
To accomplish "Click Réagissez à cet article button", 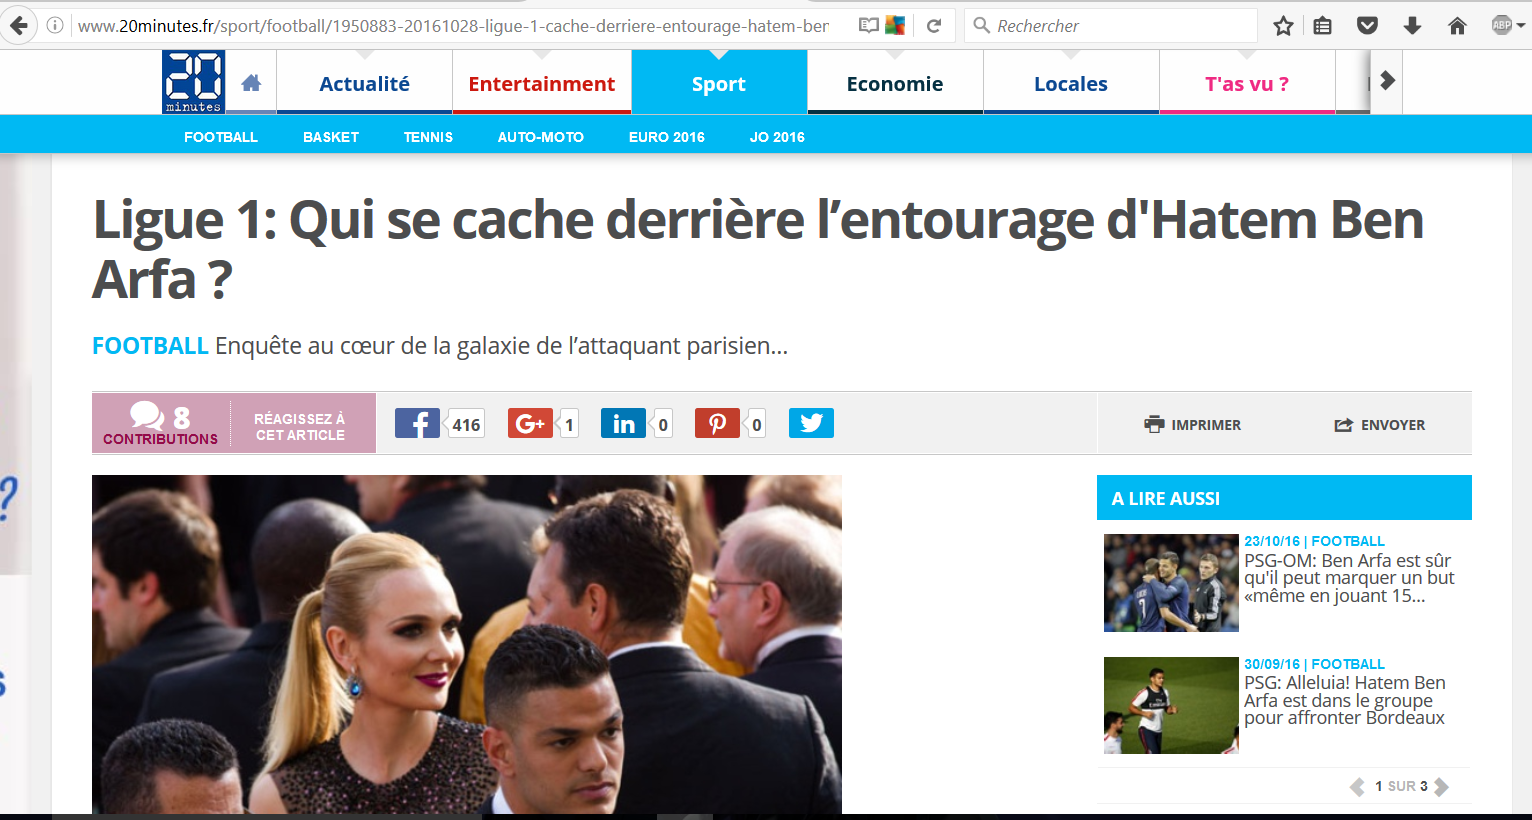I will click(300, 427).
